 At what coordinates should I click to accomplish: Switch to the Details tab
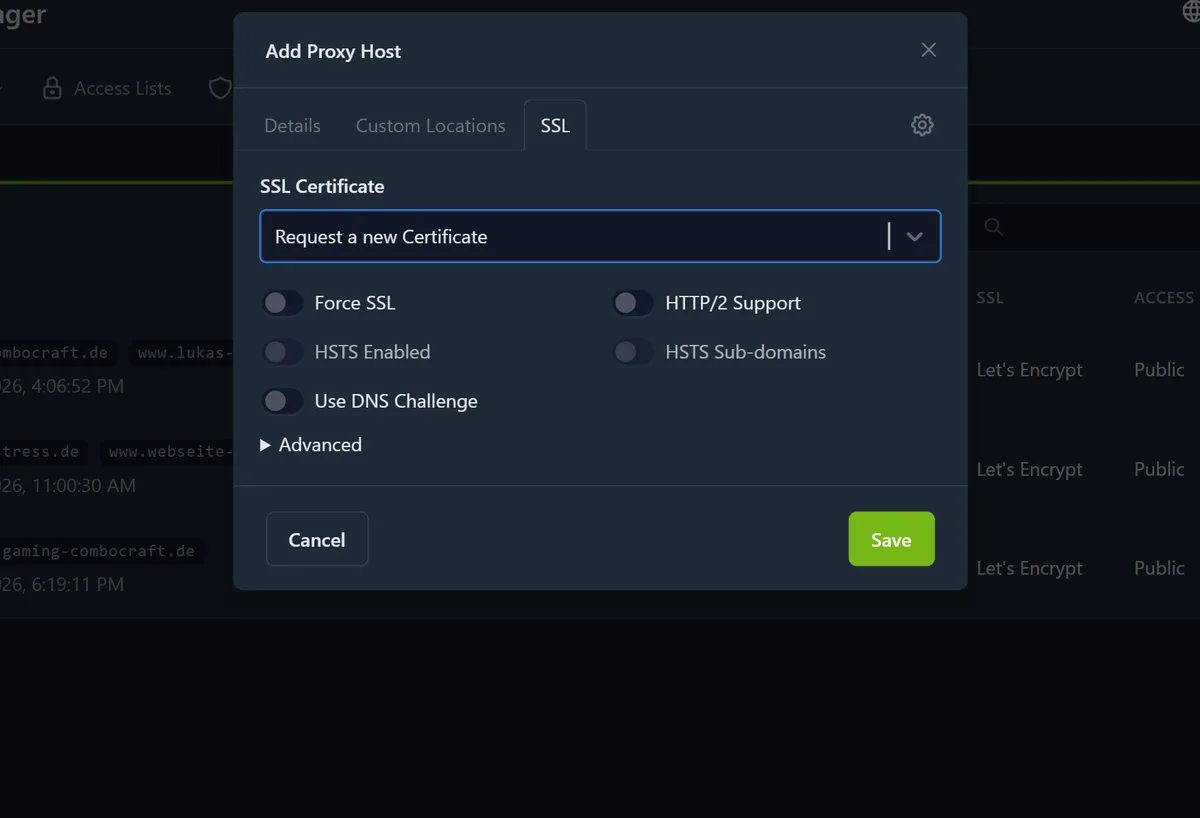coord(292,126)
